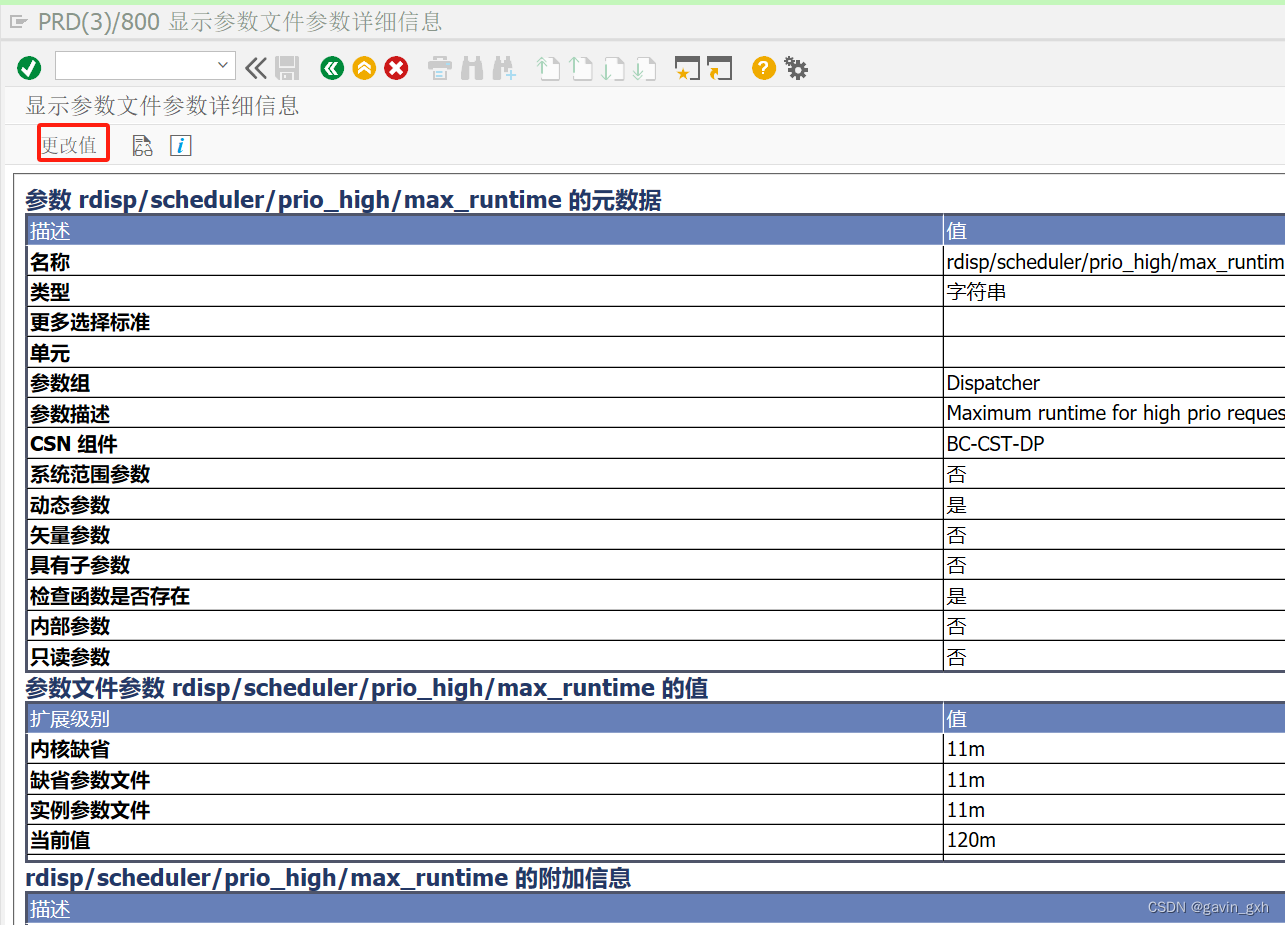Click the parameter documentation icon
Screen dimensions: 1285x925
(x=142, y=145)
